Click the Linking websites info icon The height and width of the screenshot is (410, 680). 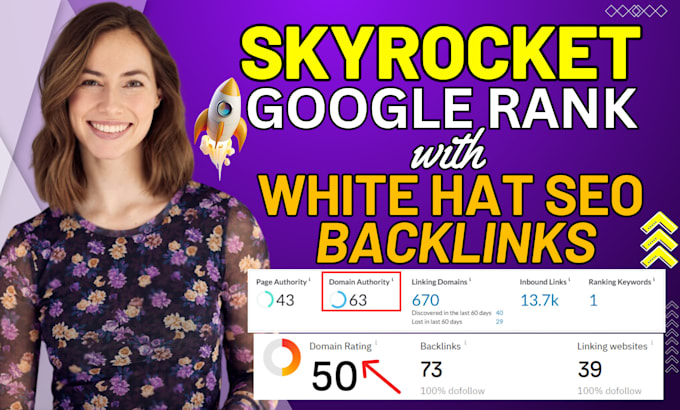[652, 344]
